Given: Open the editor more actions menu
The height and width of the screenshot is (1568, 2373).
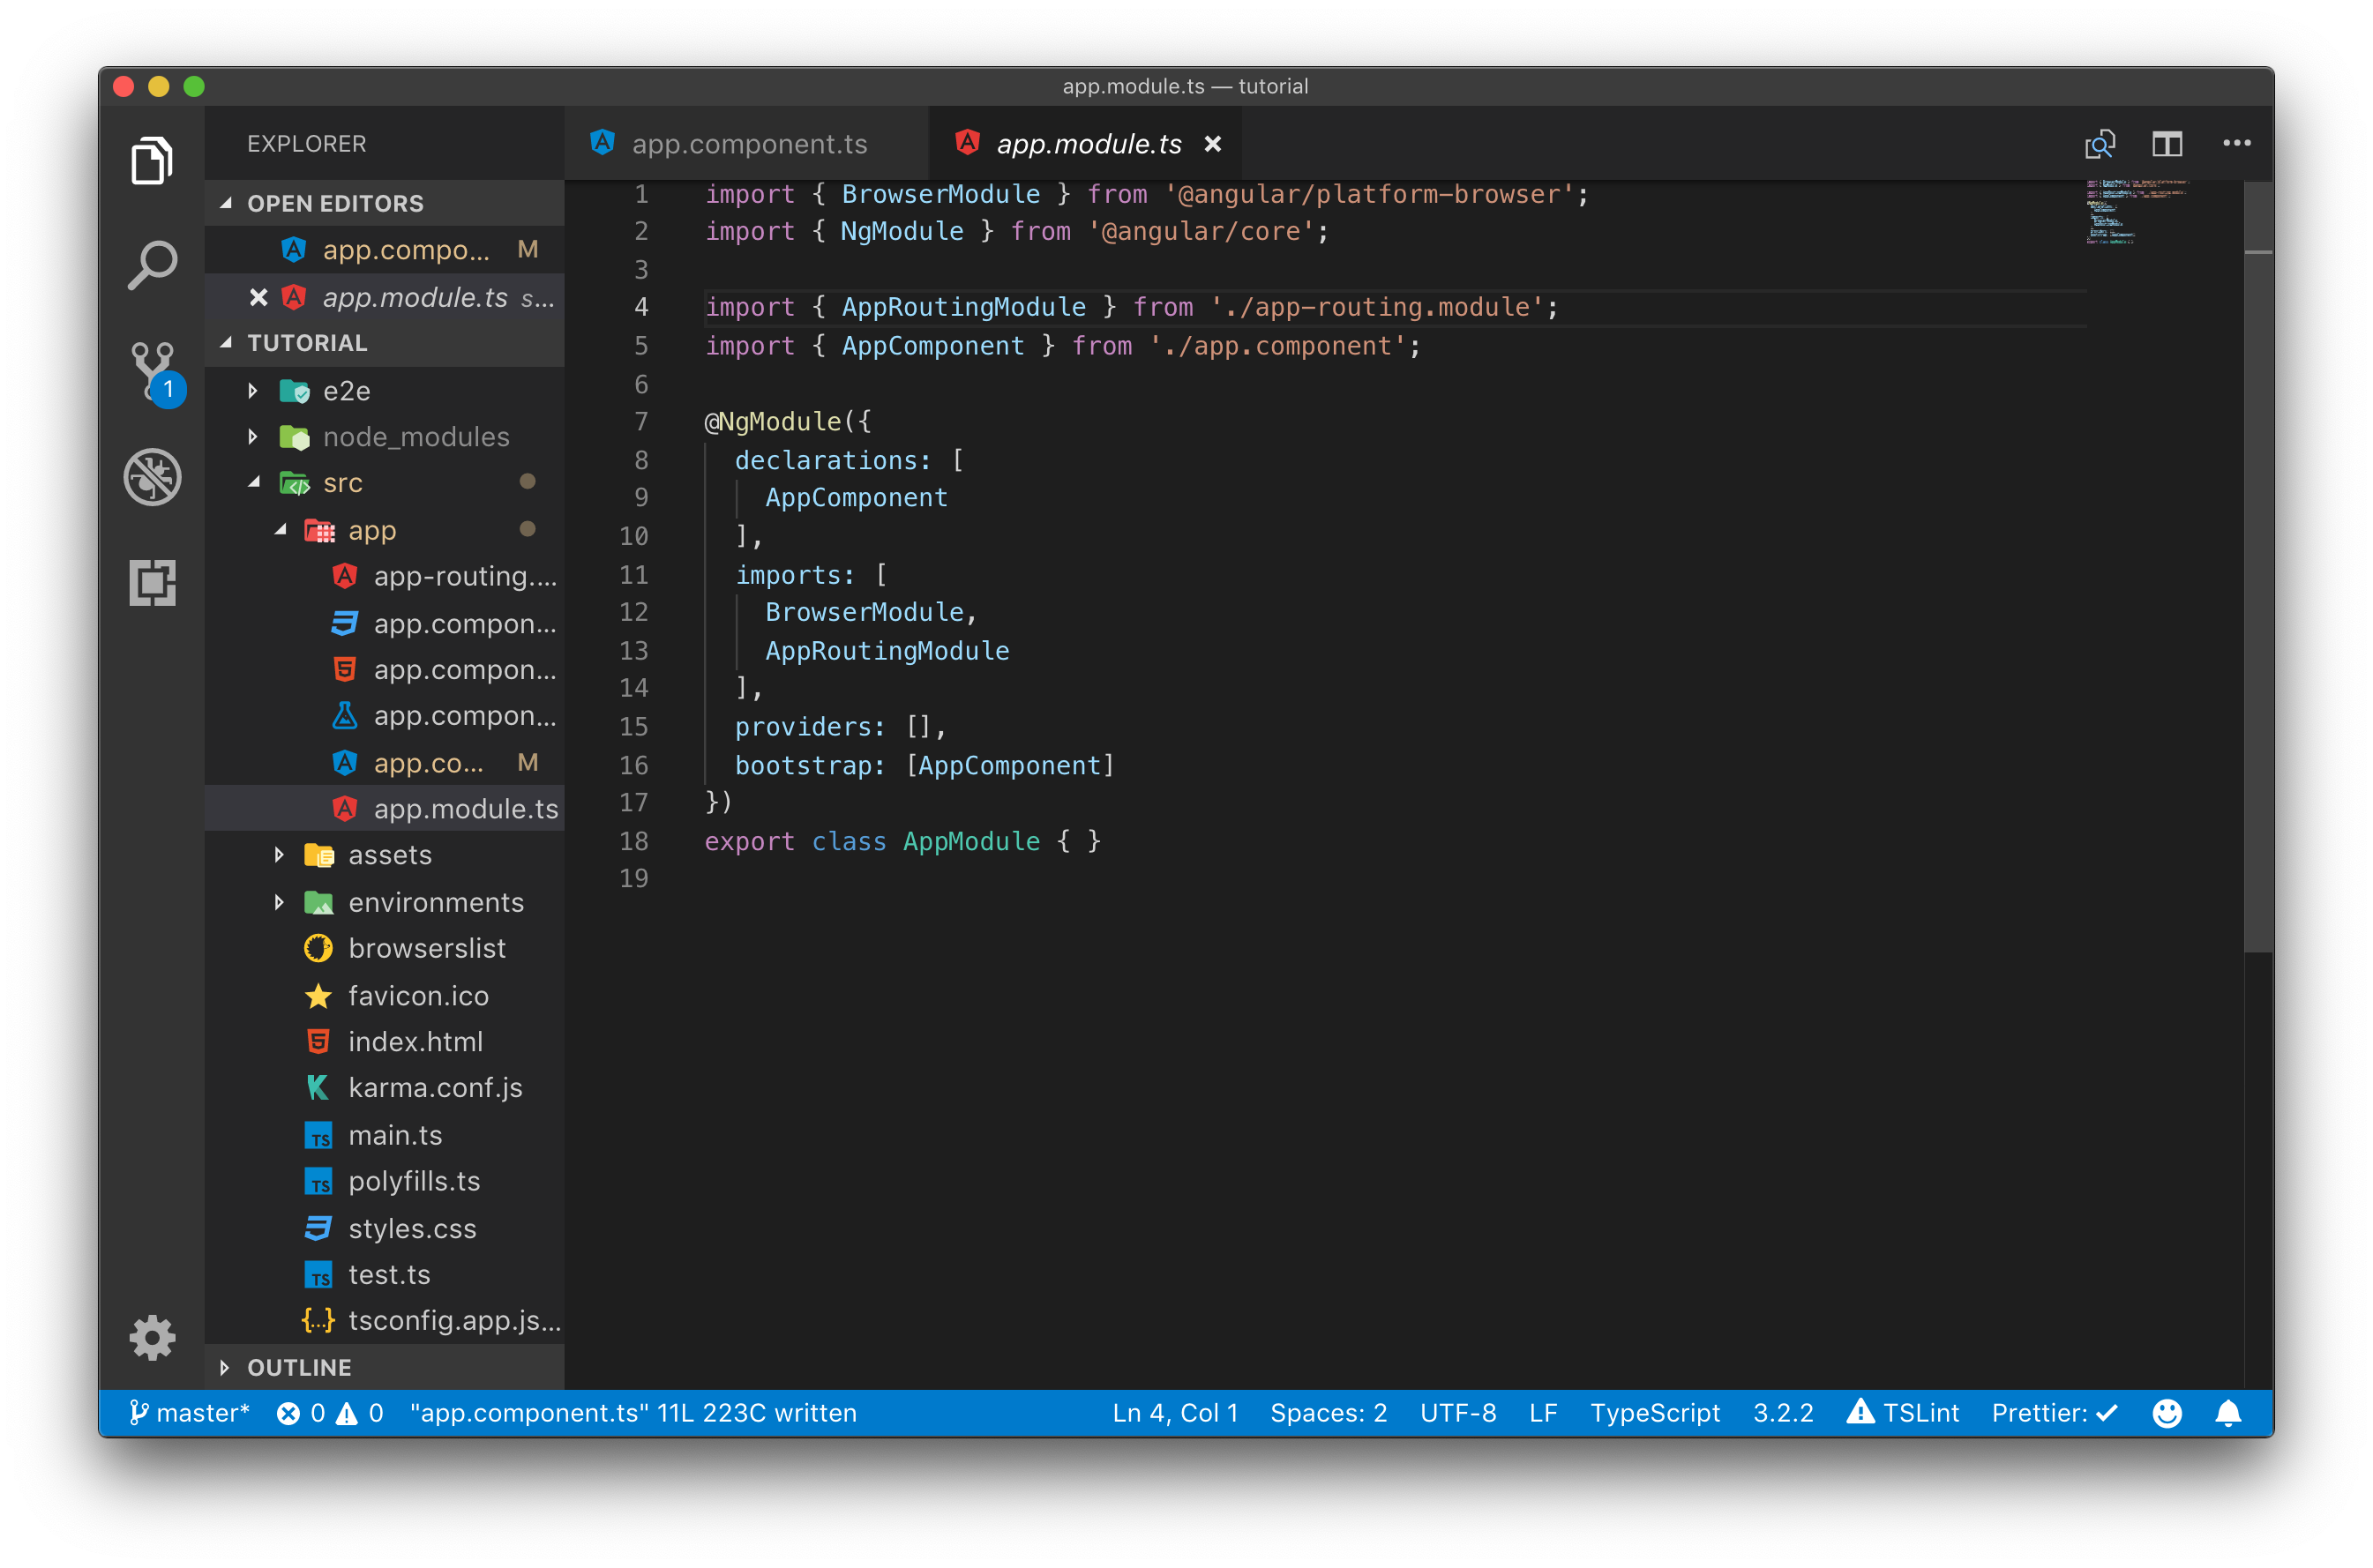Looking at the screenshot, I should tap(2236, 143).
